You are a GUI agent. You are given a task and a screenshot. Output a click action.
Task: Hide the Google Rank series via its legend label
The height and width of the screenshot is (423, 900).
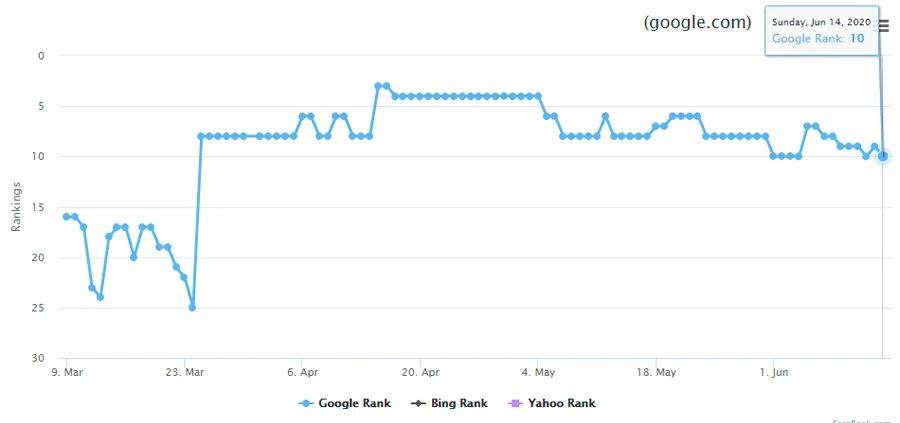(x=354, y=403)
